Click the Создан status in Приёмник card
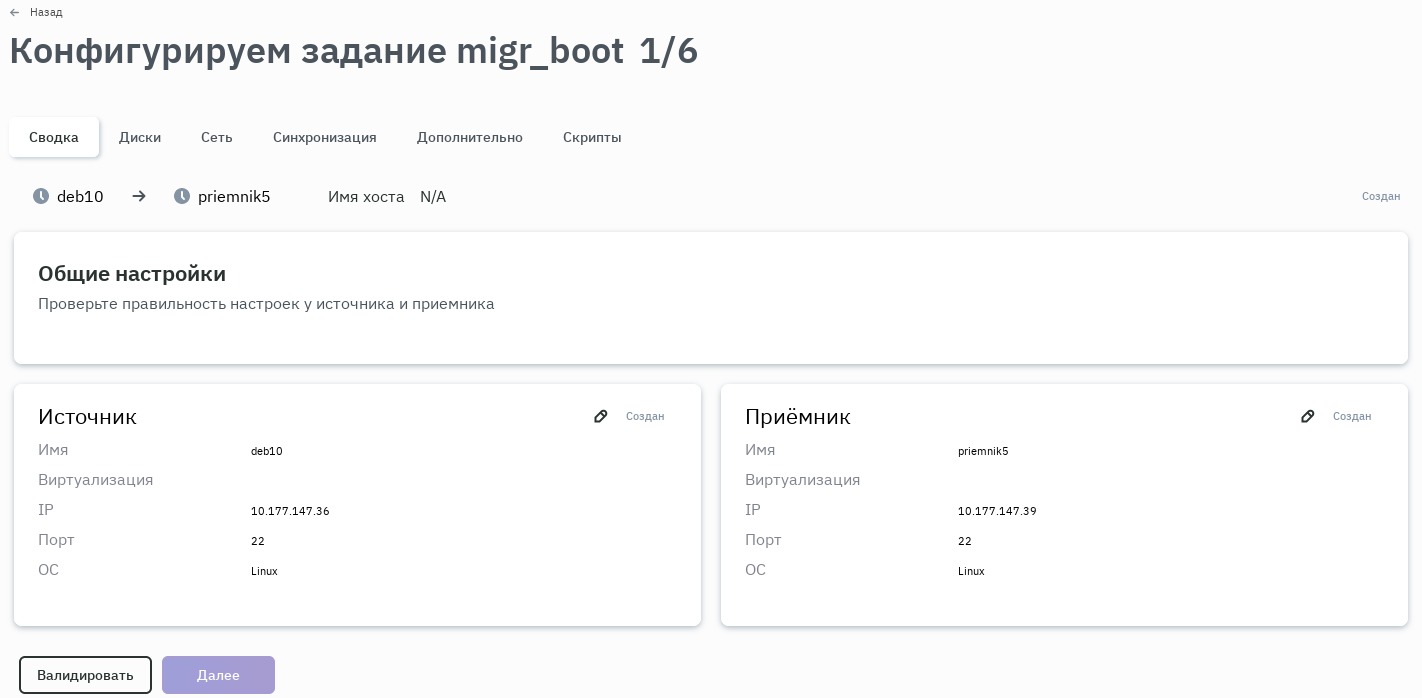The height and width of the screenshot is (698, 1422). 1352,416
